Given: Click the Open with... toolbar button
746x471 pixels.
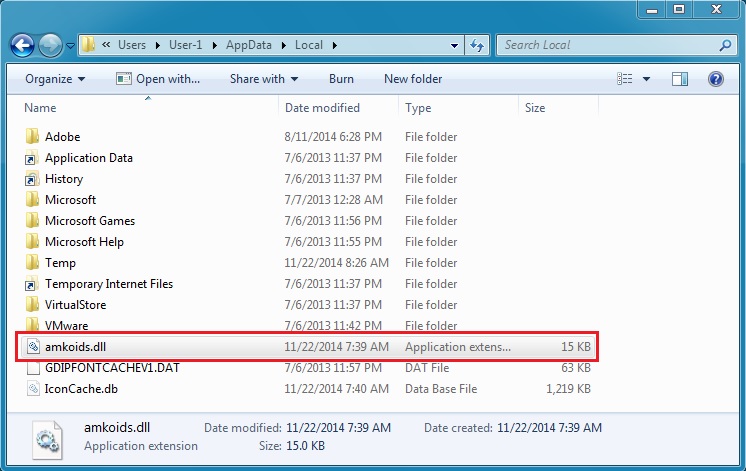Looking at the screenshot, I should tap(158, 79).
